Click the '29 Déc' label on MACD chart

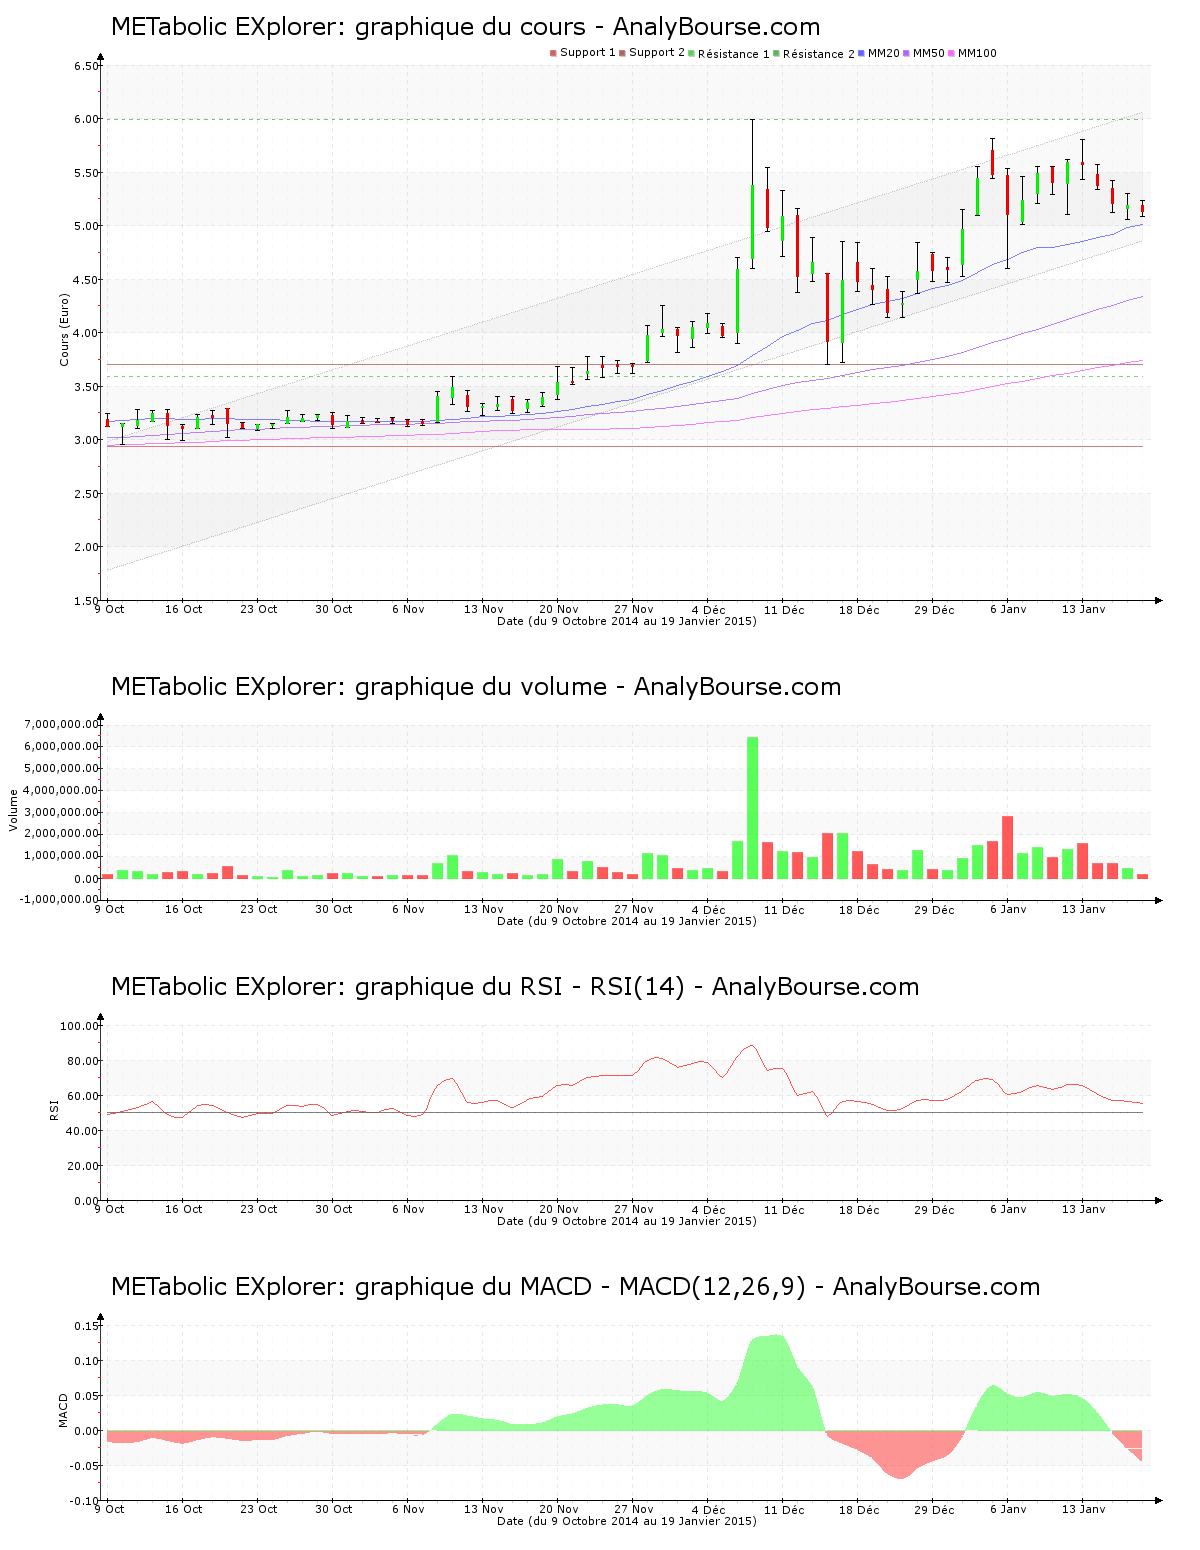click(934, 1509)
